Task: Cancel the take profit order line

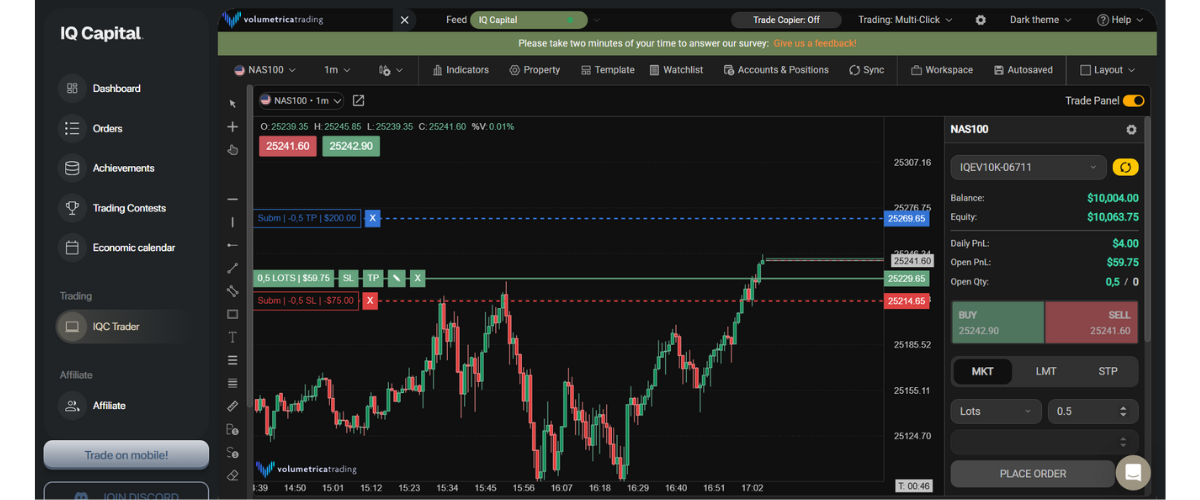Action: 372,218
